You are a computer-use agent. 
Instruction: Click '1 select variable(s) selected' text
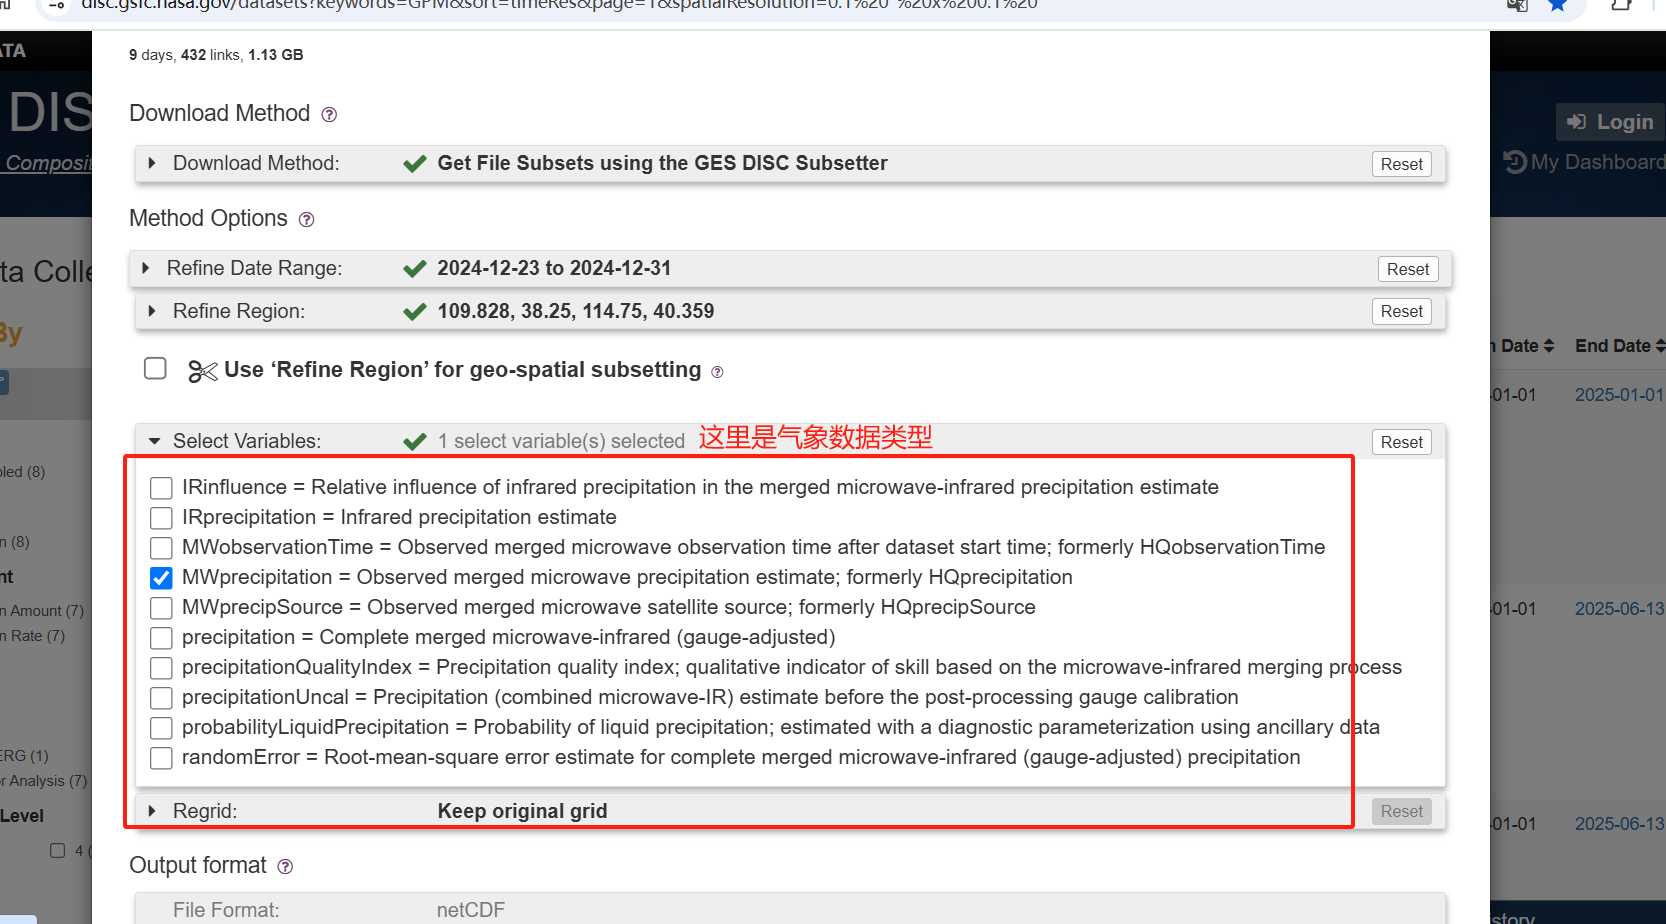point(561,441)
